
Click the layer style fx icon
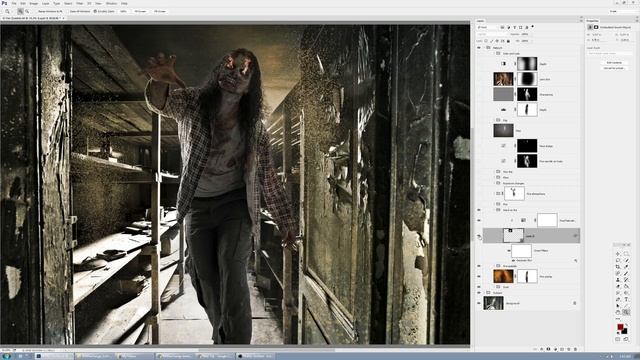542,349
